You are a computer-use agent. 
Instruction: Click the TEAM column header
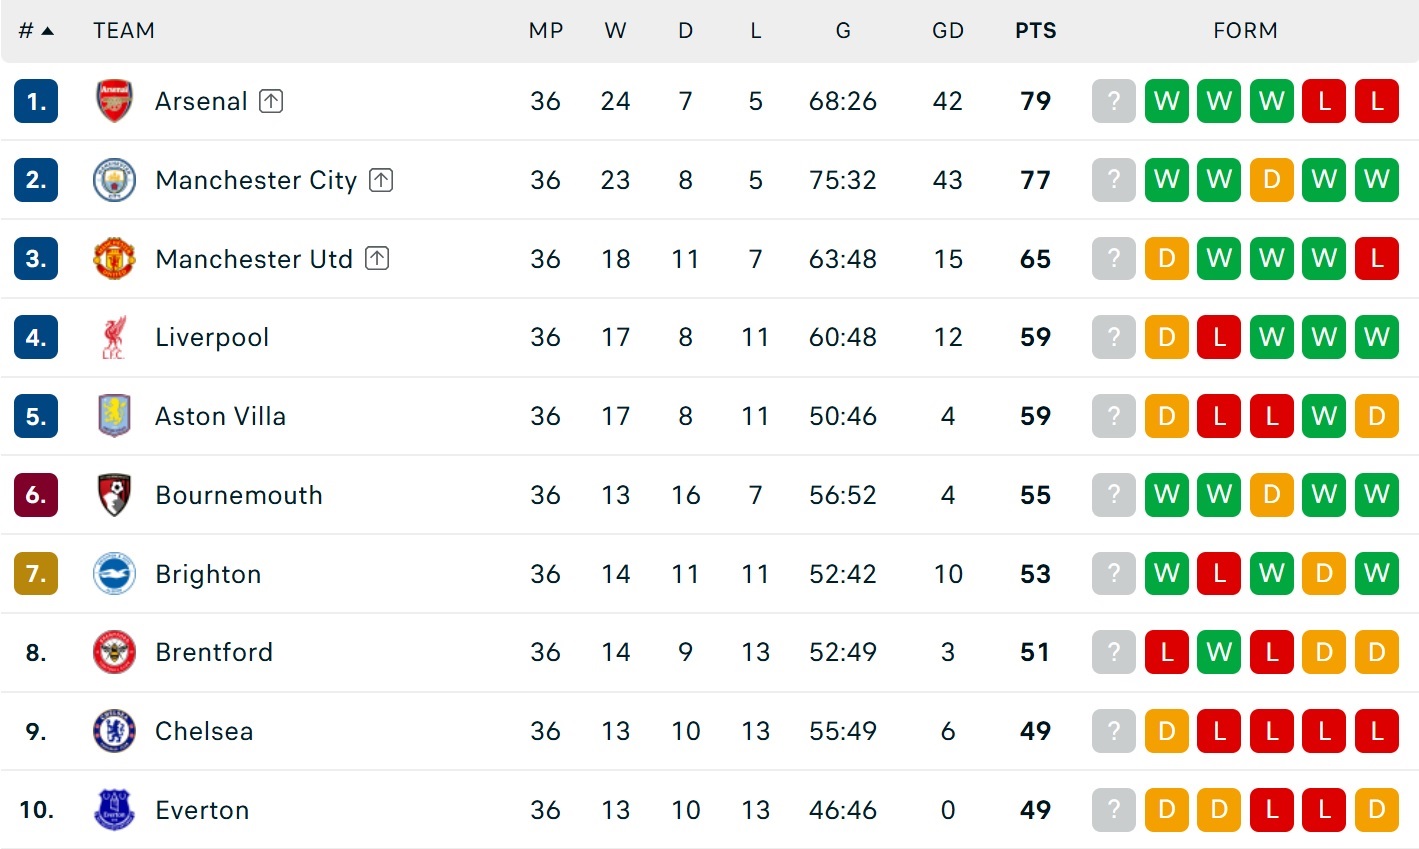(x=124, y=31)
